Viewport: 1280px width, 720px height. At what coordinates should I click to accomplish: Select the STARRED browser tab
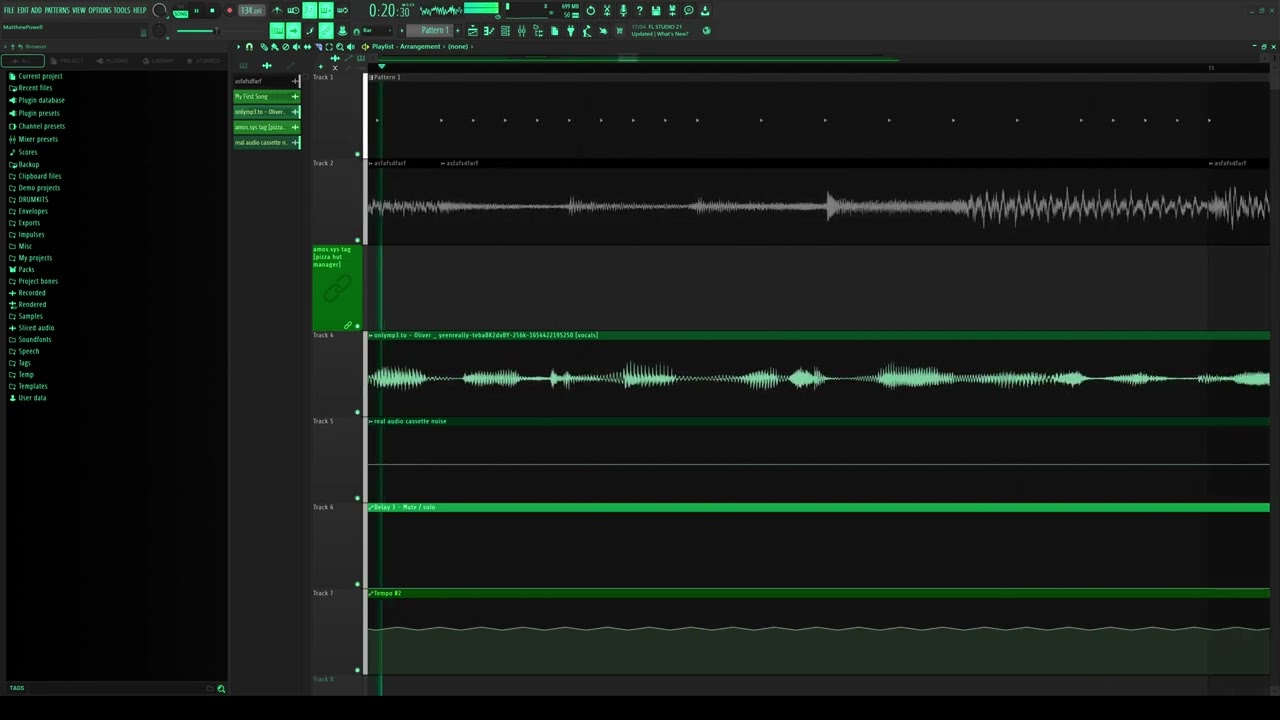pyautogui.click(x=203, y=61)
